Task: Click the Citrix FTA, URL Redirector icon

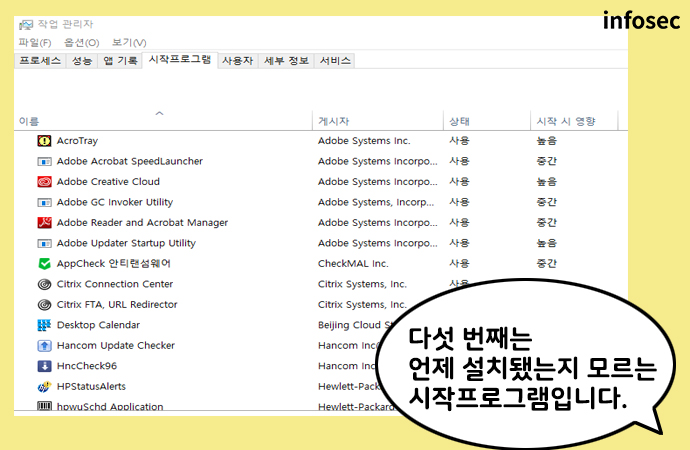Action: tap(44, 304)
